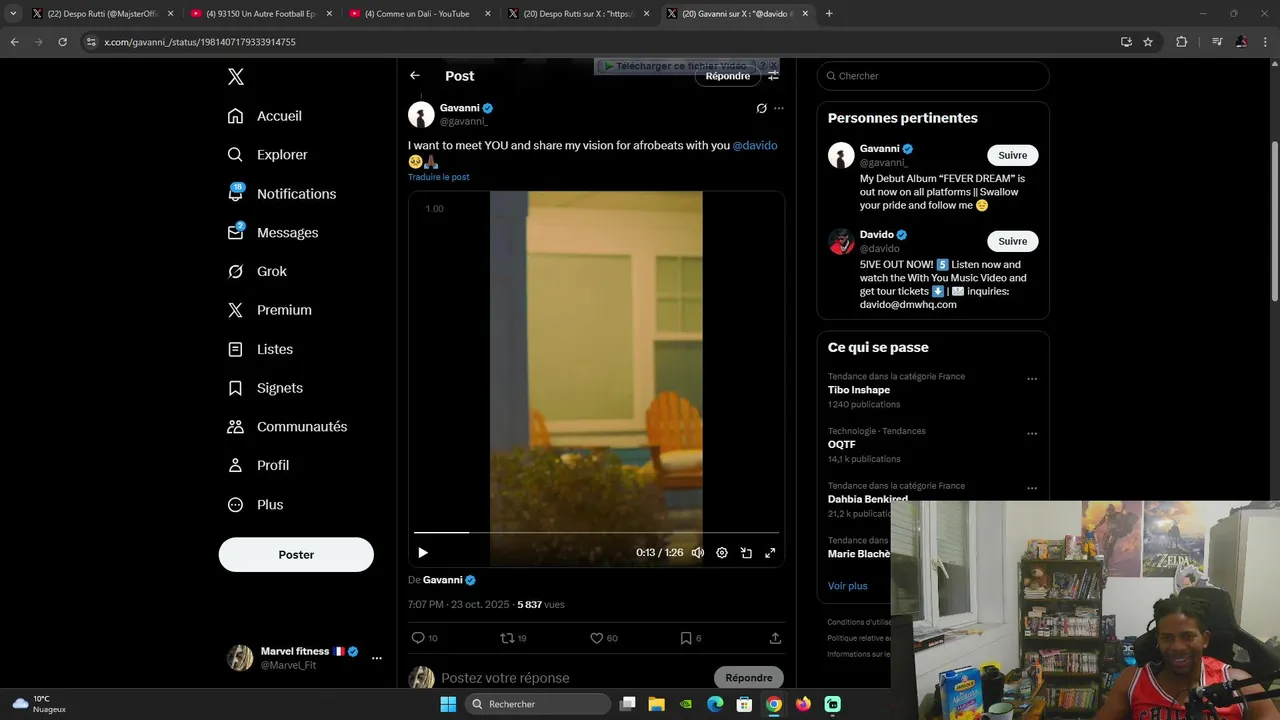Toggle picture-in-picture for the video
Image resolution: width=1280 pixels, height=720 pixels.
coord(746,553)
